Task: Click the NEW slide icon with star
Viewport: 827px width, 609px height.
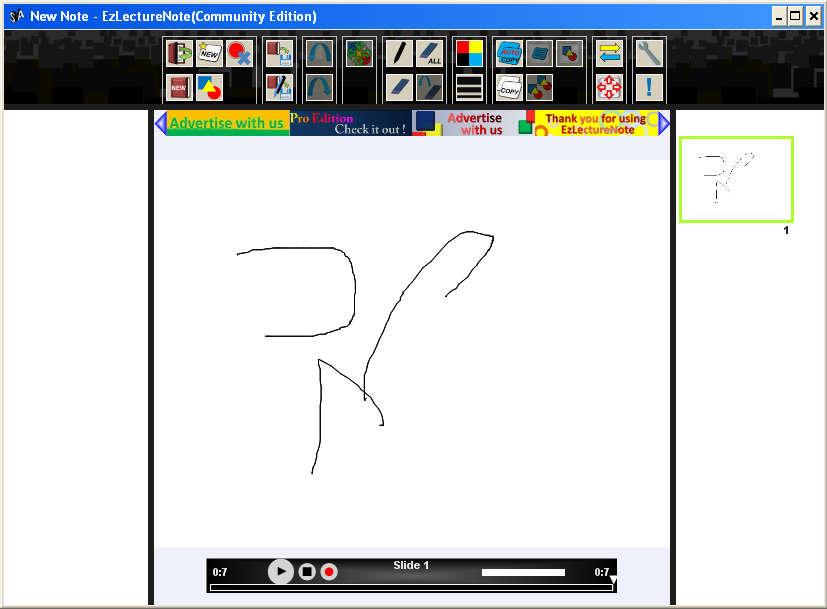Action: (209, 53)
